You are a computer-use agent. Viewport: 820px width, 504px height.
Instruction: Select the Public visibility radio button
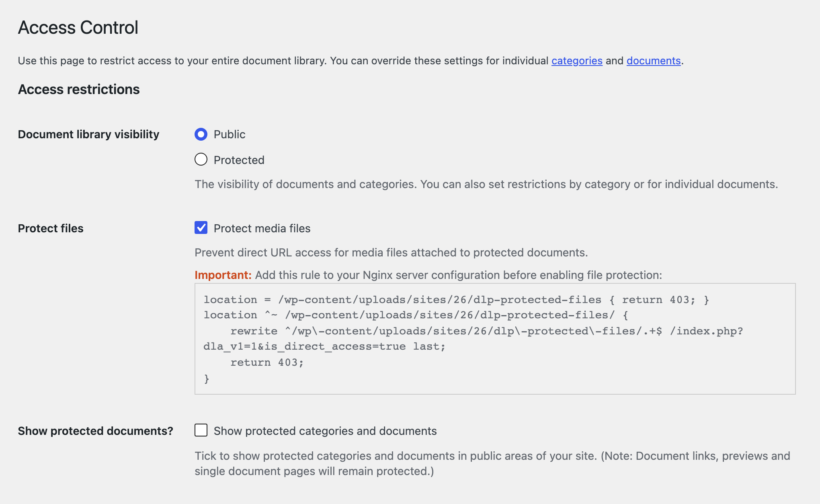pyautogui.click(x=201, y=134)
